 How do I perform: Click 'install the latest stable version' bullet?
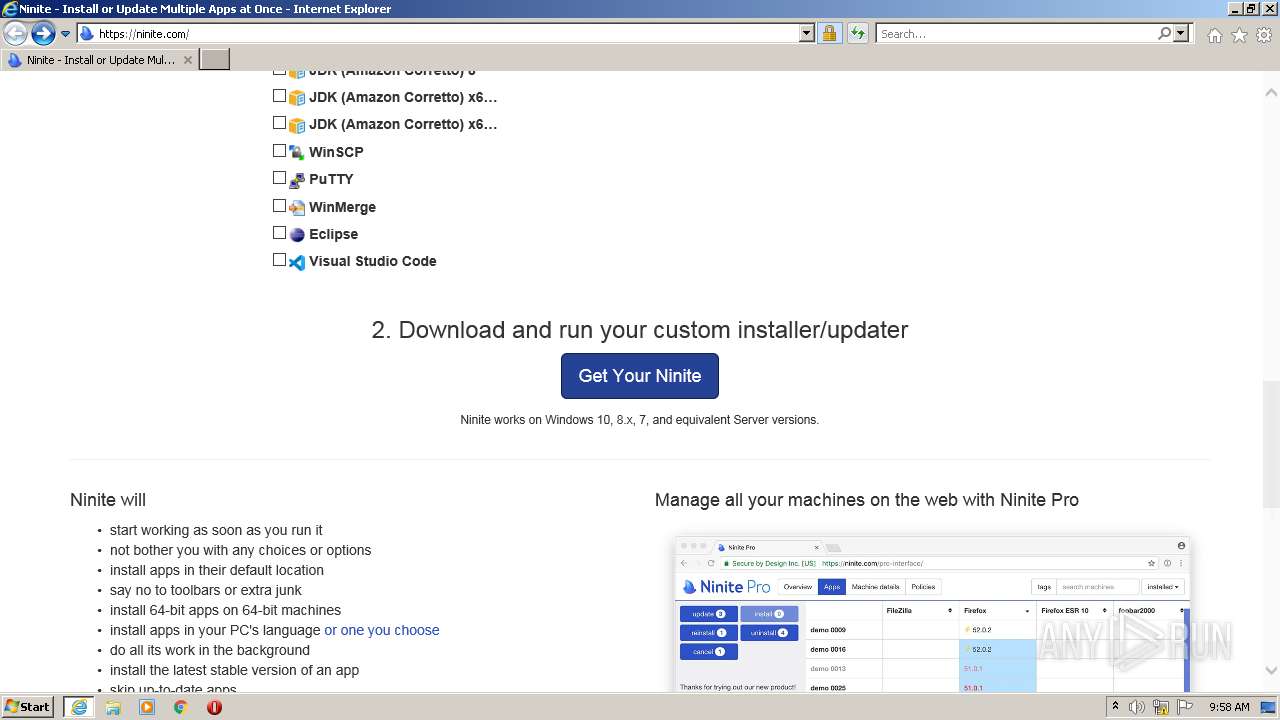pos(234,670)
